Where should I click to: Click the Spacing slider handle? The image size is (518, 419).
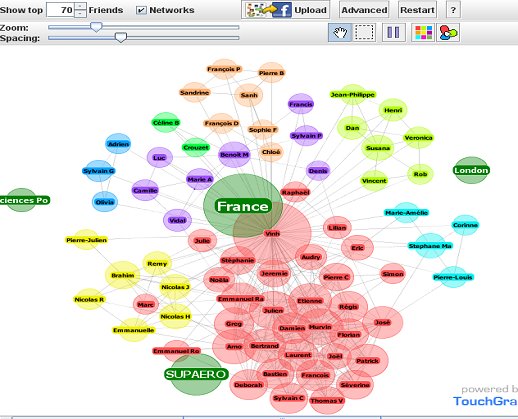(121, 37)
